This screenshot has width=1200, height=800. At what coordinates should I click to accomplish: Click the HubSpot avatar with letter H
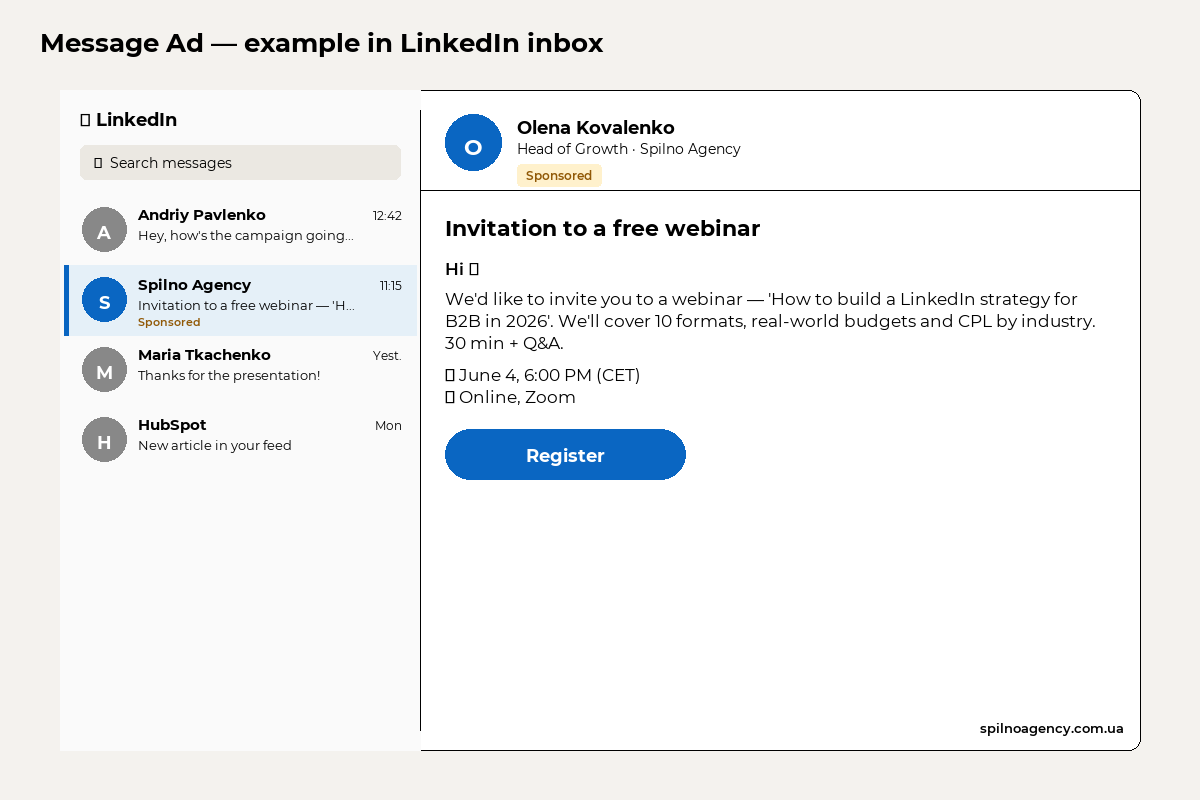click(104, 440)
